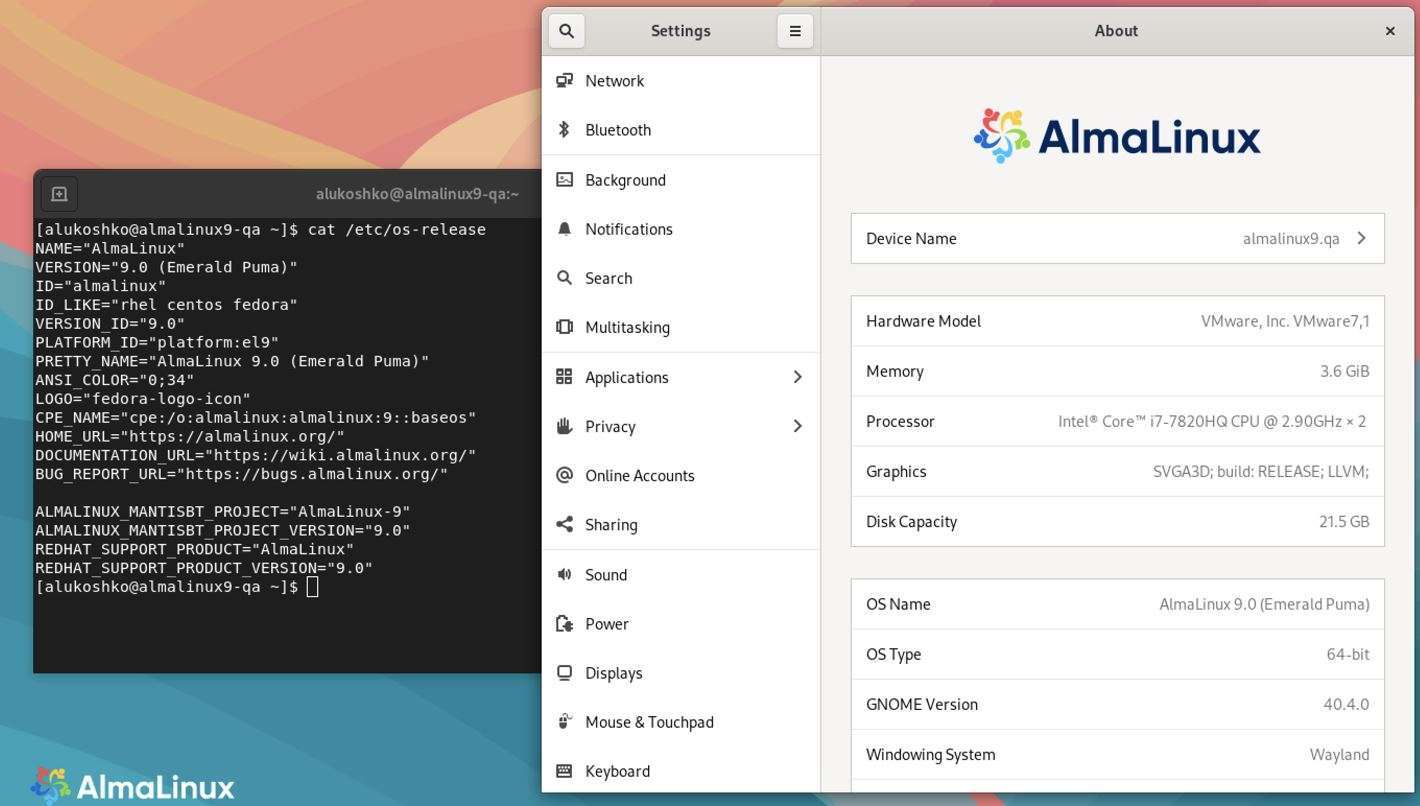This screenshot has height=806, width=1420.
Task: Open the hamburger menu in Settings
Action: [794, 30]
